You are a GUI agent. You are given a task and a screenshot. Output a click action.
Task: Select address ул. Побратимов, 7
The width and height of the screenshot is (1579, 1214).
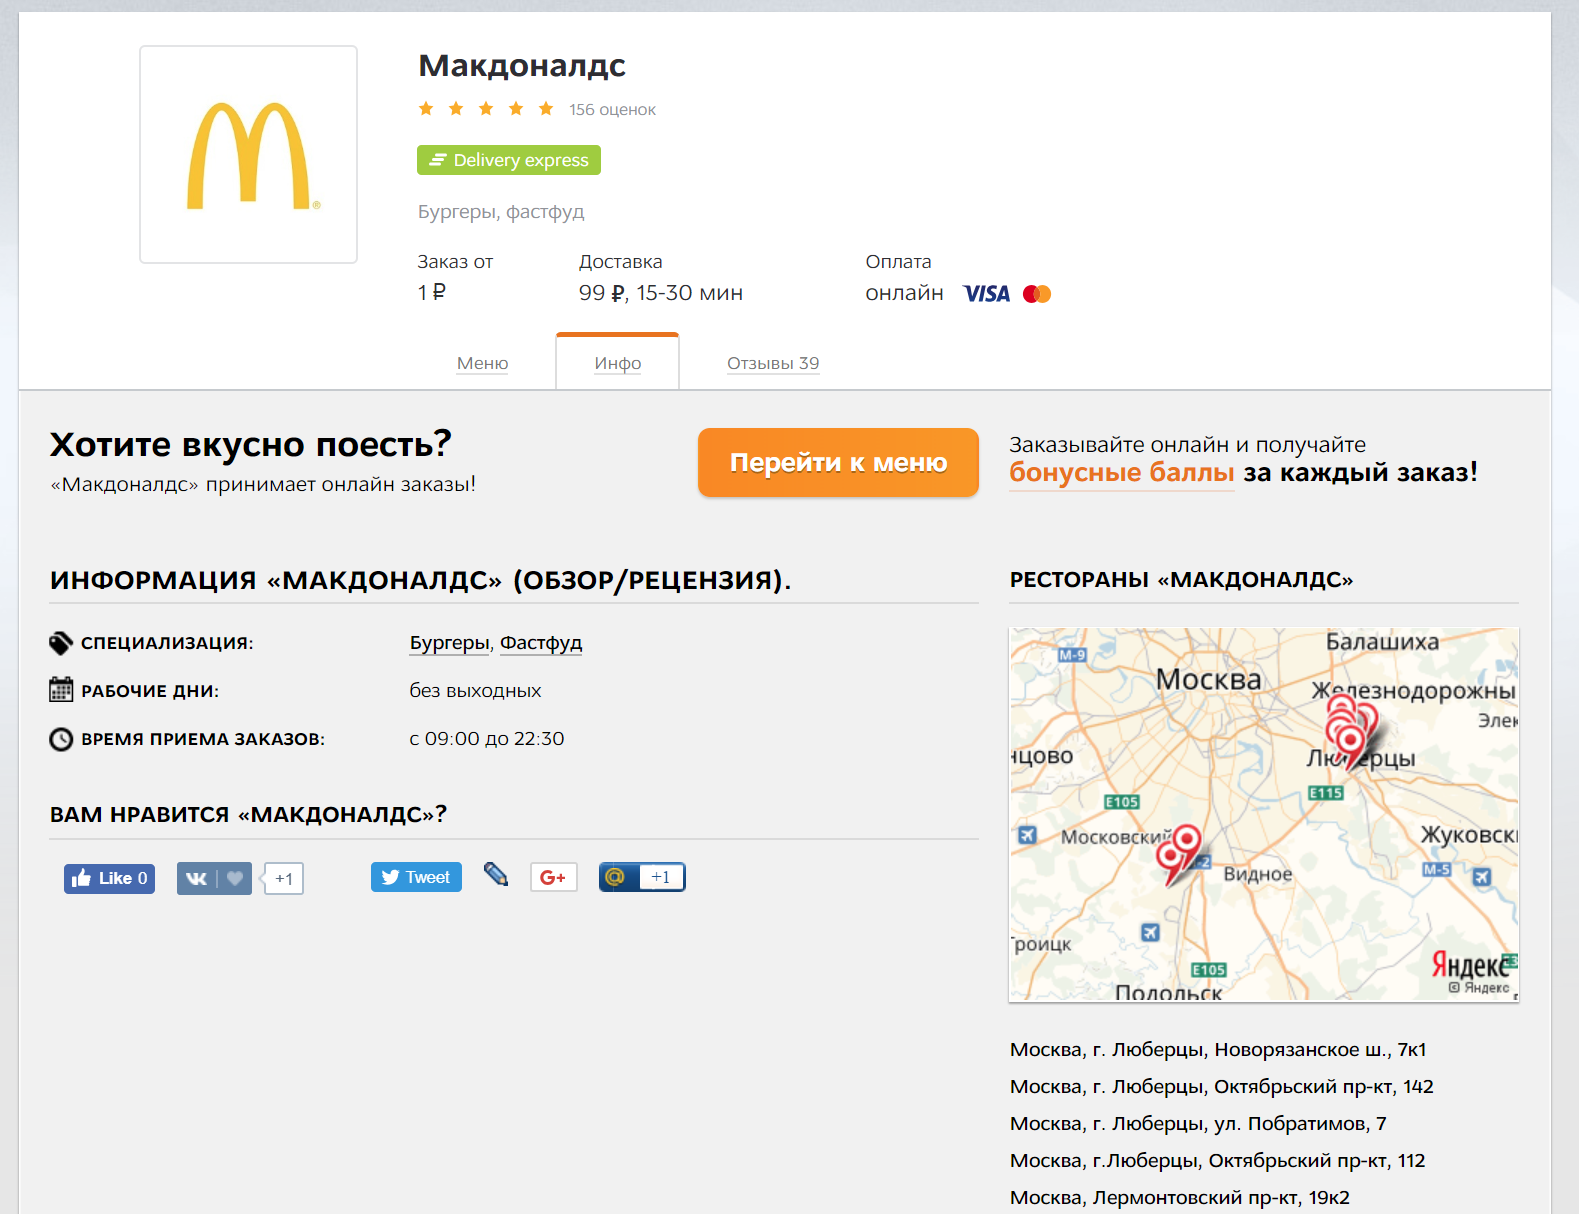point(1198,1123)
